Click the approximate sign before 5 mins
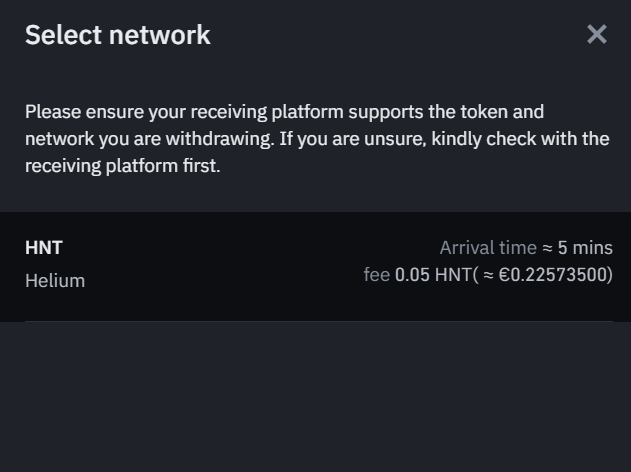This screenshot has width=631, height=472. pos(547,248)
